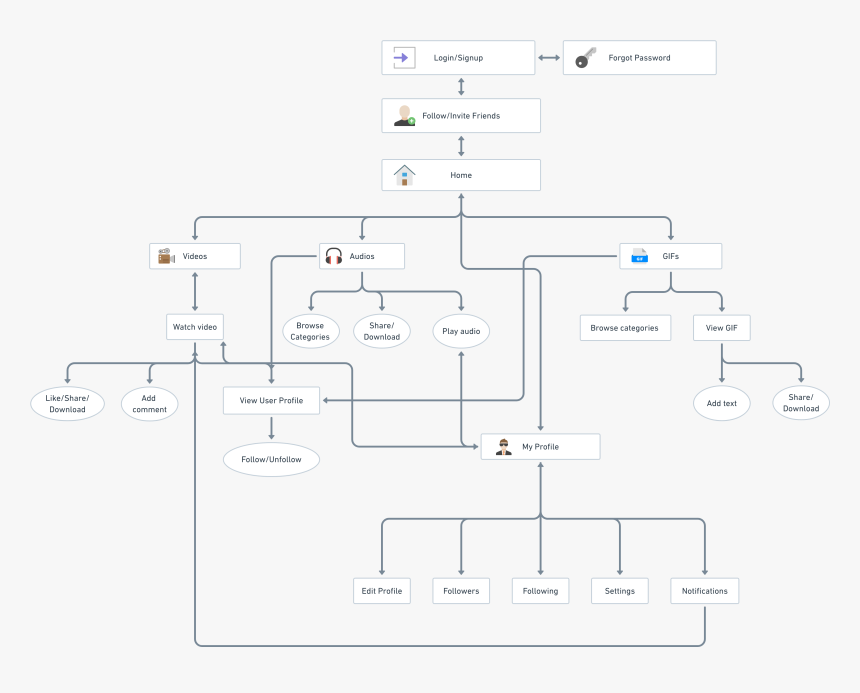Image resolution: width=860 pixels, height=693 pixels.
Task: Click the View GIF node
Action: click(721, 327)
